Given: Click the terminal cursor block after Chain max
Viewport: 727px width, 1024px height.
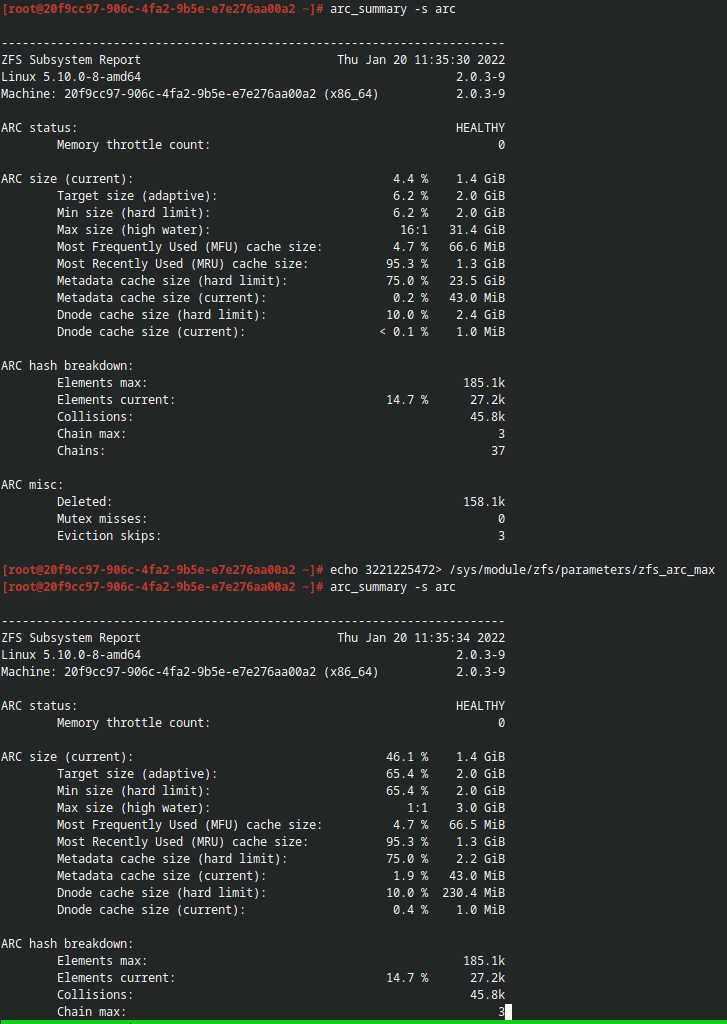Looking at the screenshot, I should [x=508, y=1012].
